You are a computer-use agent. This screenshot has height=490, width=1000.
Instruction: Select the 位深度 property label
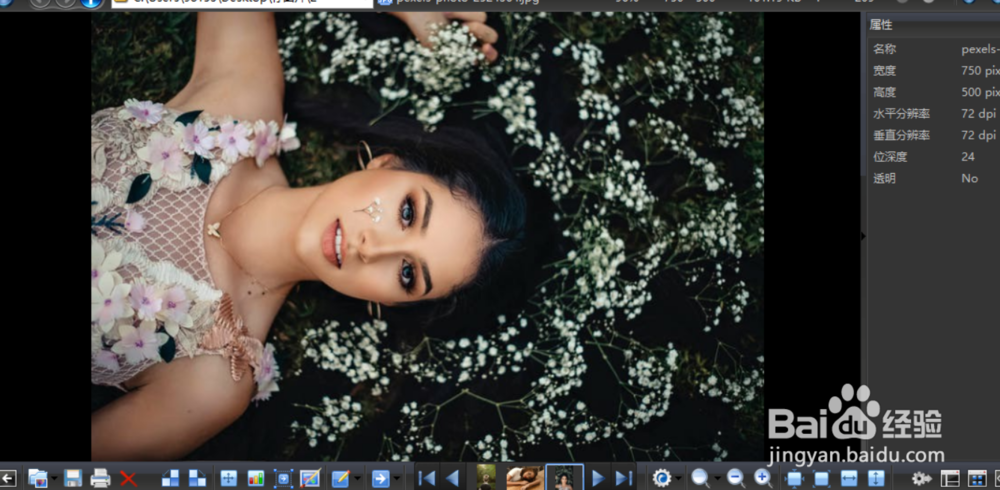point(890,157)
